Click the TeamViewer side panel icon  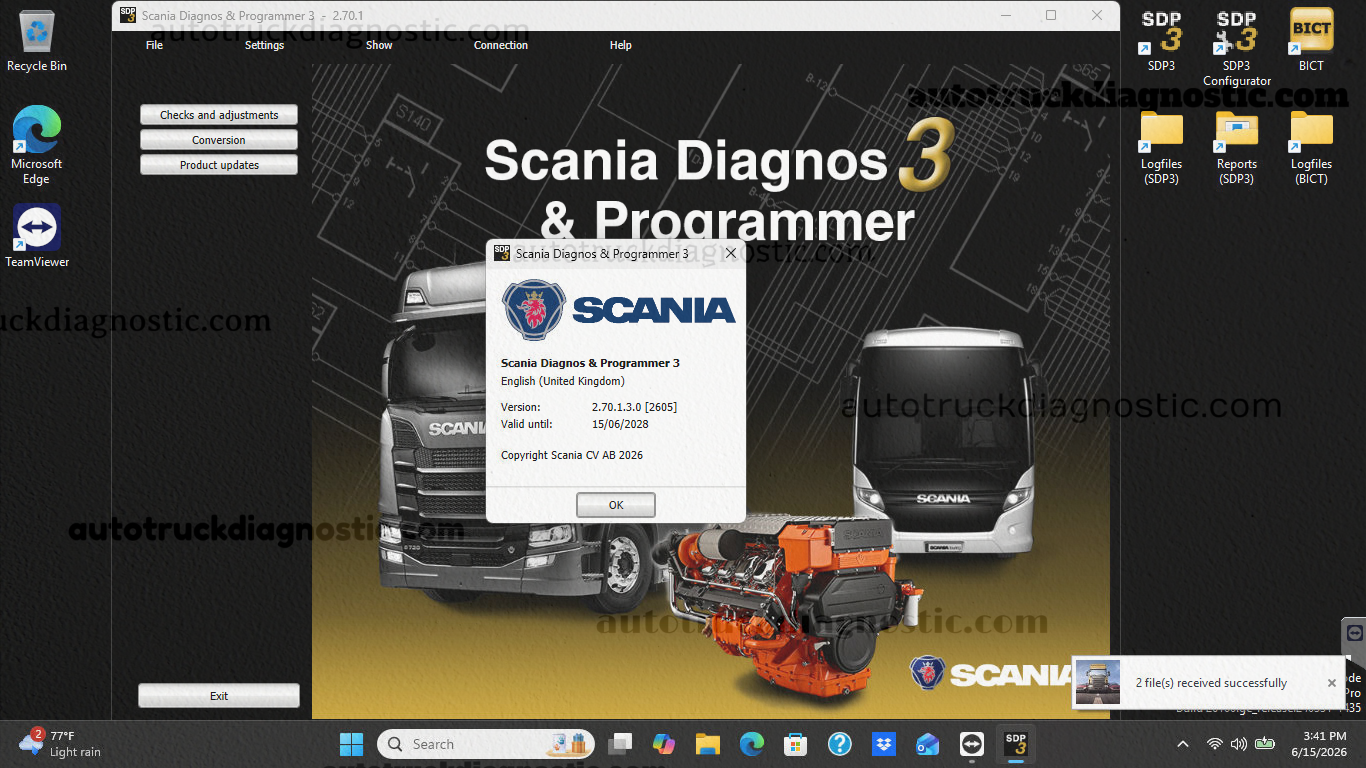point(1355,634)
